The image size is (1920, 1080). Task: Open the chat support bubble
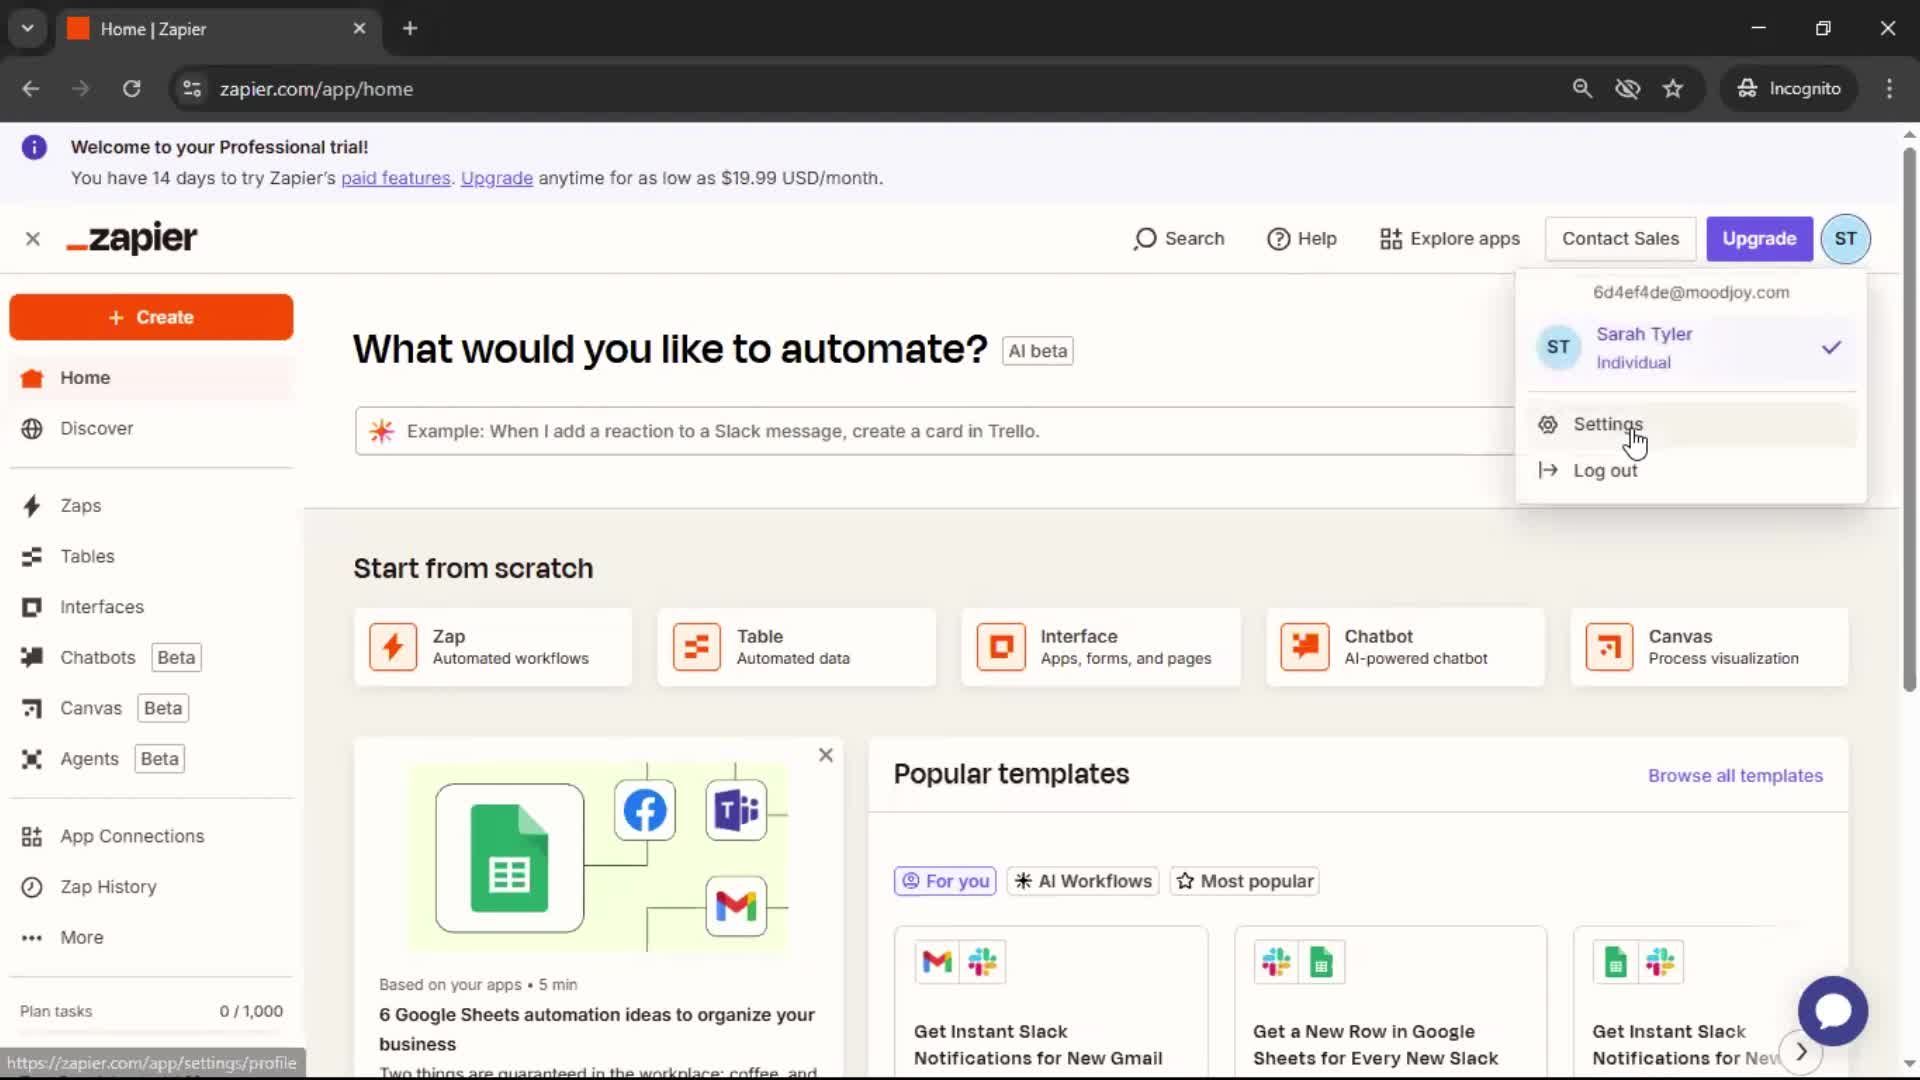tap(1832, 1011)
